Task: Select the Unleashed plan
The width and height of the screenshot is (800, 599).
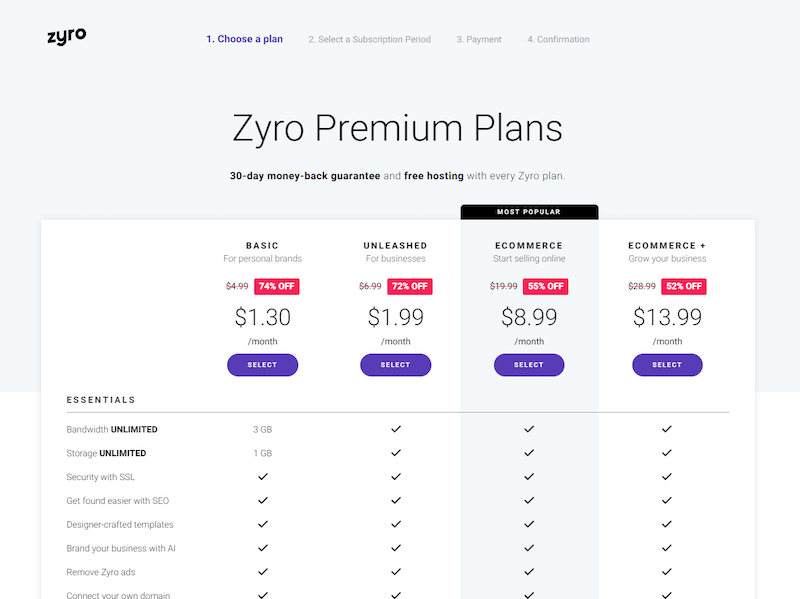Action: tap(395, 365)
